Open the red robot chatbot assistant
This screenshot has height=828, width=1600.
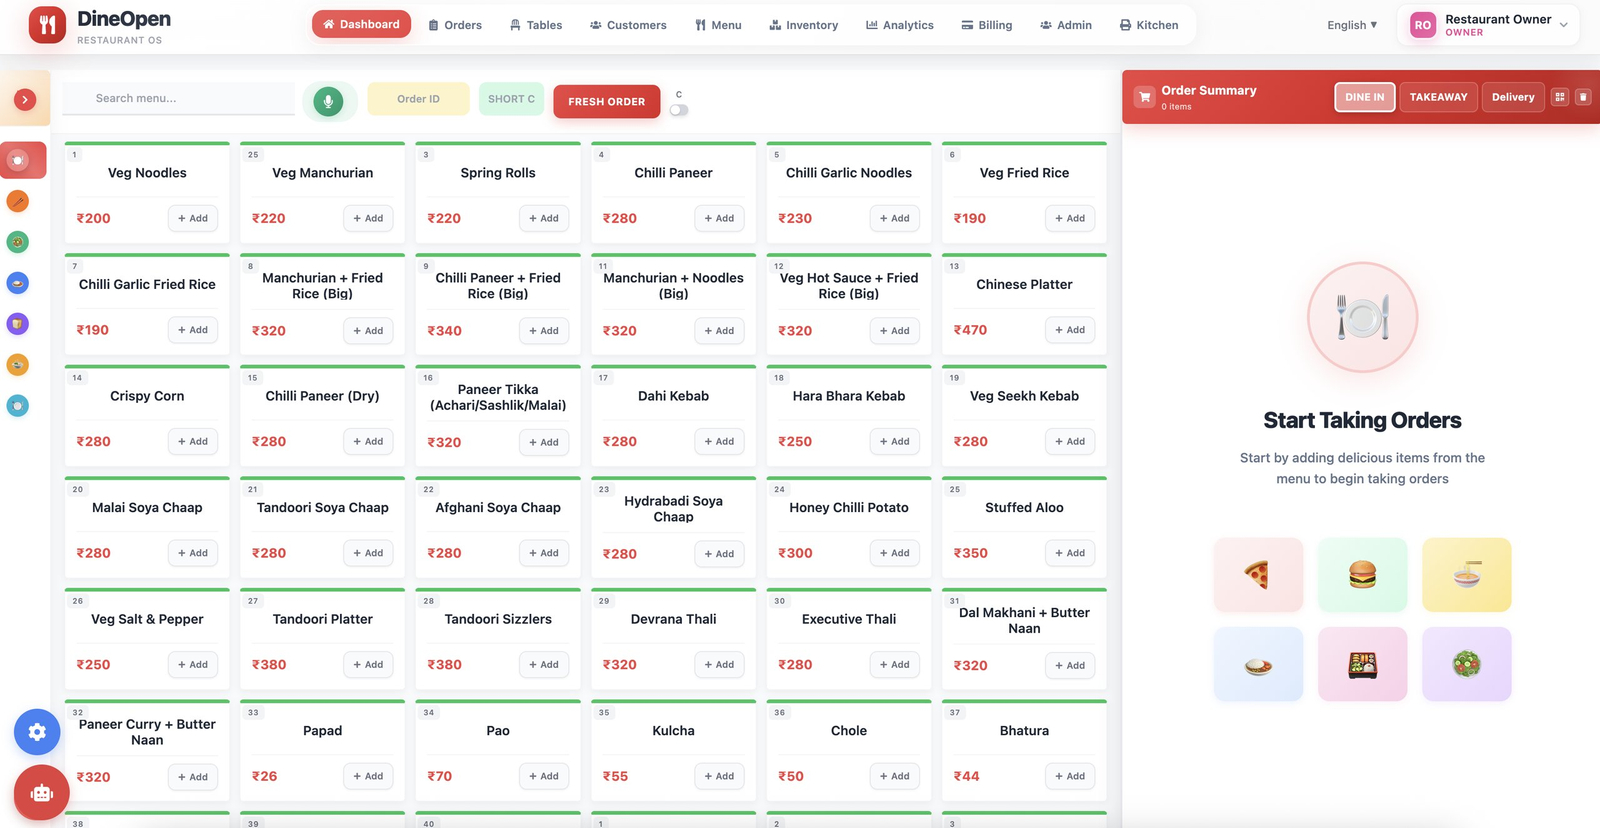tap(41, 793)
